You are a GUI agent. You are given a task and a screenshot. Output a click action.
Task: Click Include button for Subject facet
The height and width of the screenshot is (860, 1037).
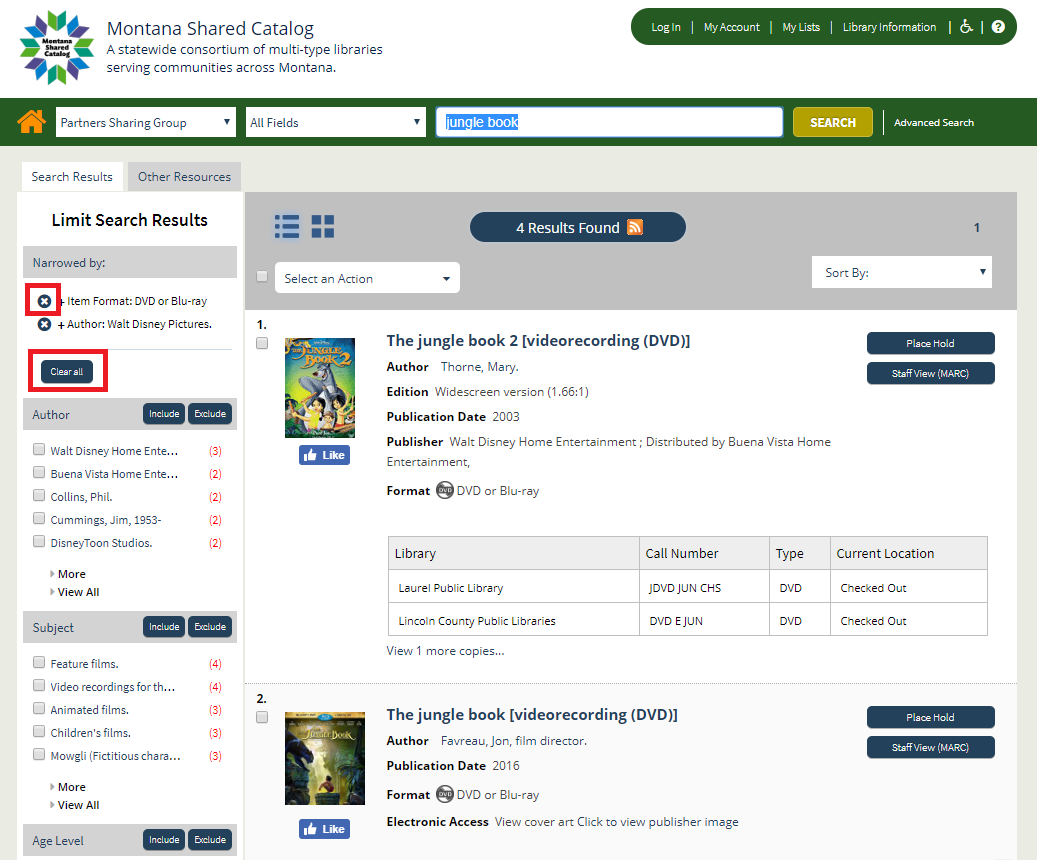[164, 626]
